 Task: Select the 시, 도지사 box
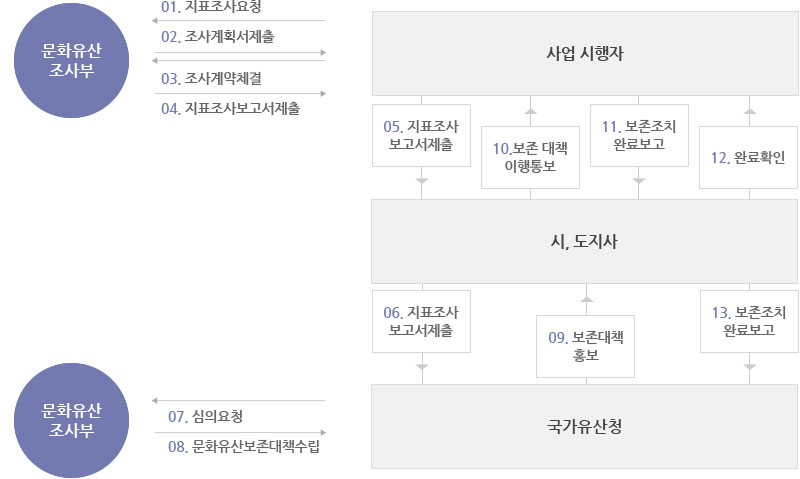pos(584,241)
